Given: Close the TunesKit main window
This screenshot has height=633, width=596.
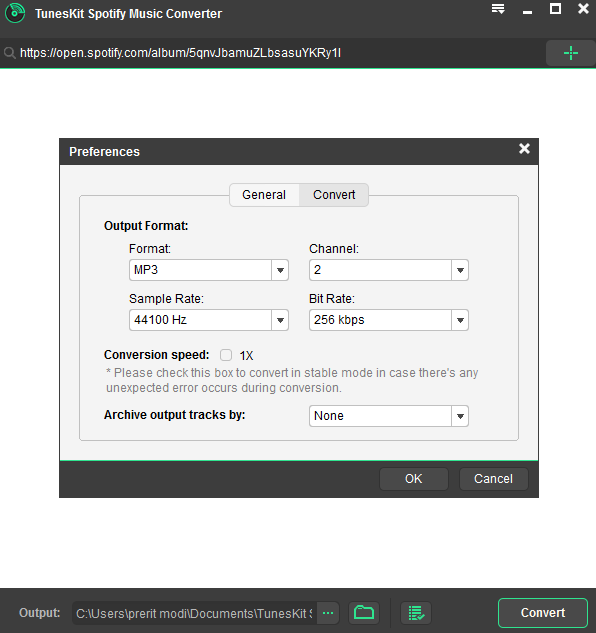Looking at the screenshot, I should click(x=583, y=8).
